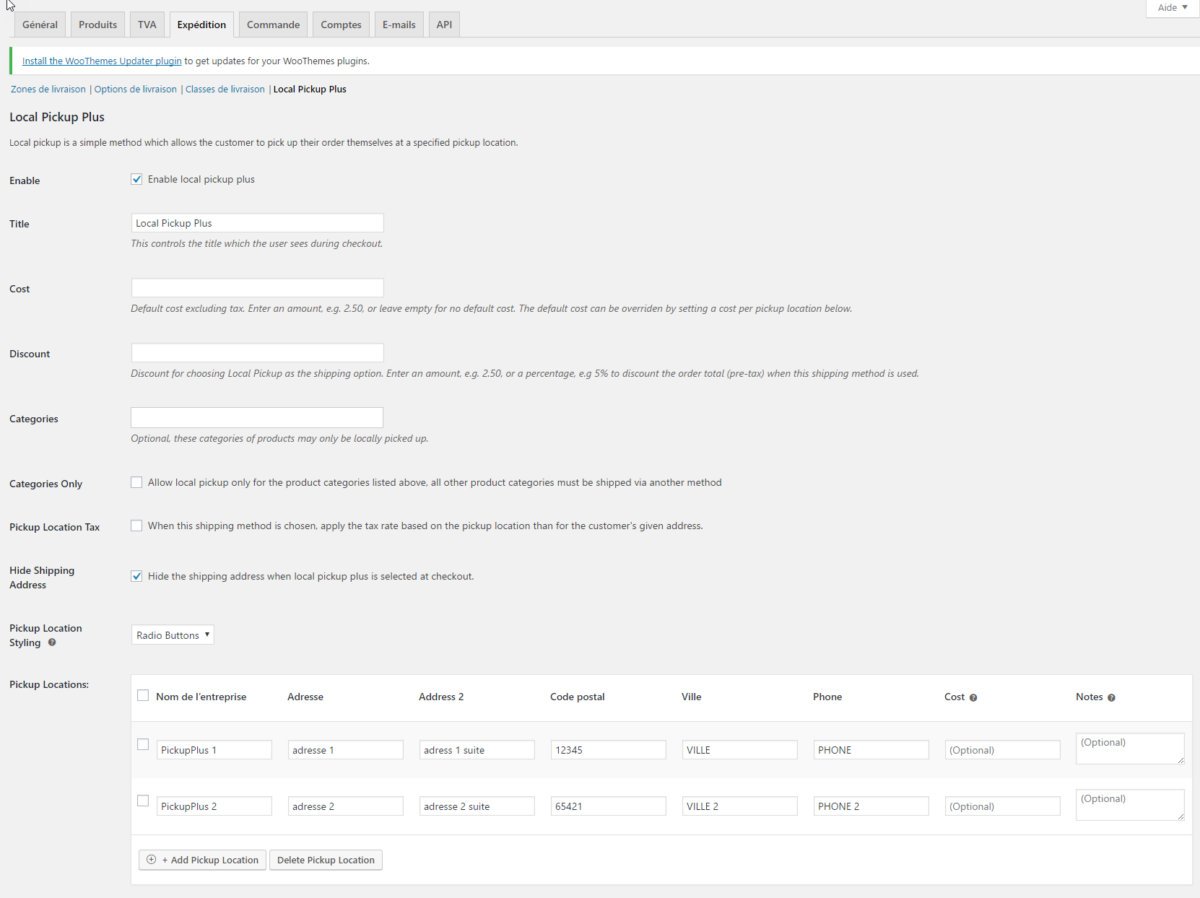Open the Radio Buttons styling dropdown
Viewport: 1200px width, 898px height.
tap(172, 635)
